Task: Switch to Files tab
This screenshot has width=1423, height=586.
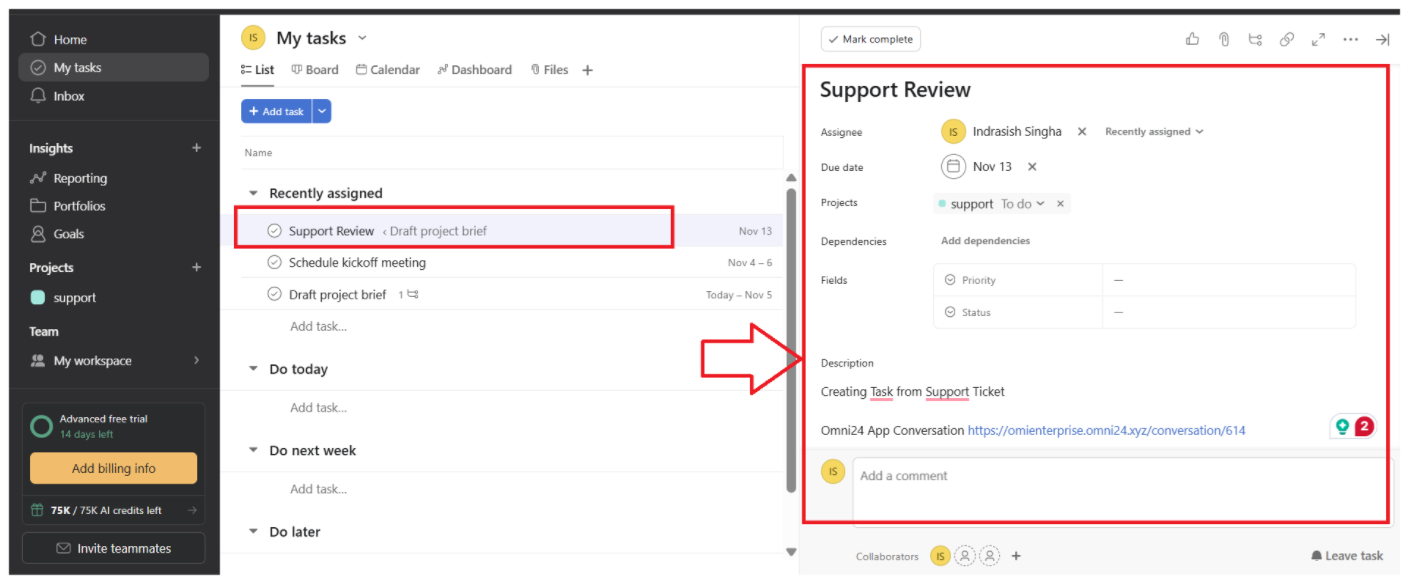Action: [x=549, y=70]
